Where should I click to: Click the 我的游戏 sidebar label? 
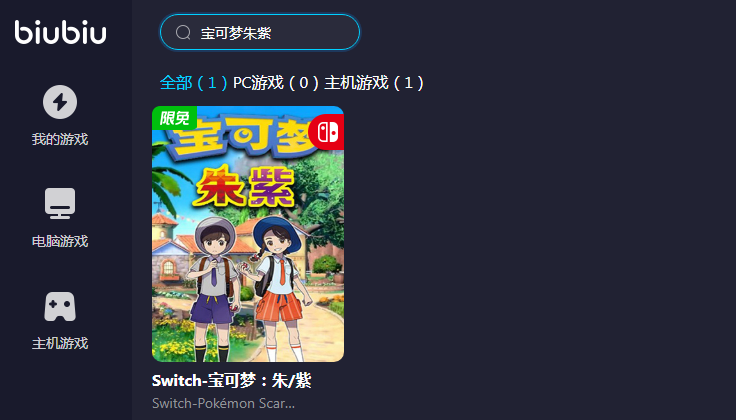(60, 139)
